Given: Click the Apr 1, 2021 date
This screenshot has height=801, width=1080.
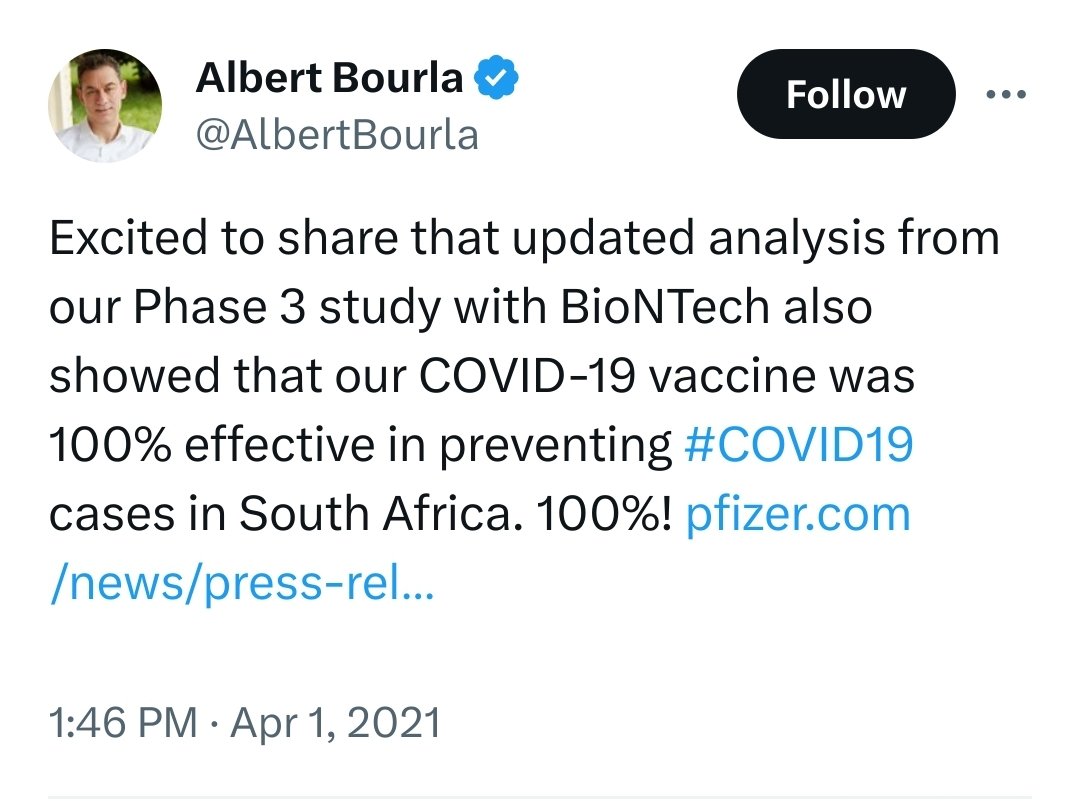Looking at the screenshot, I should pyautogui.click(x=335, y=722).
